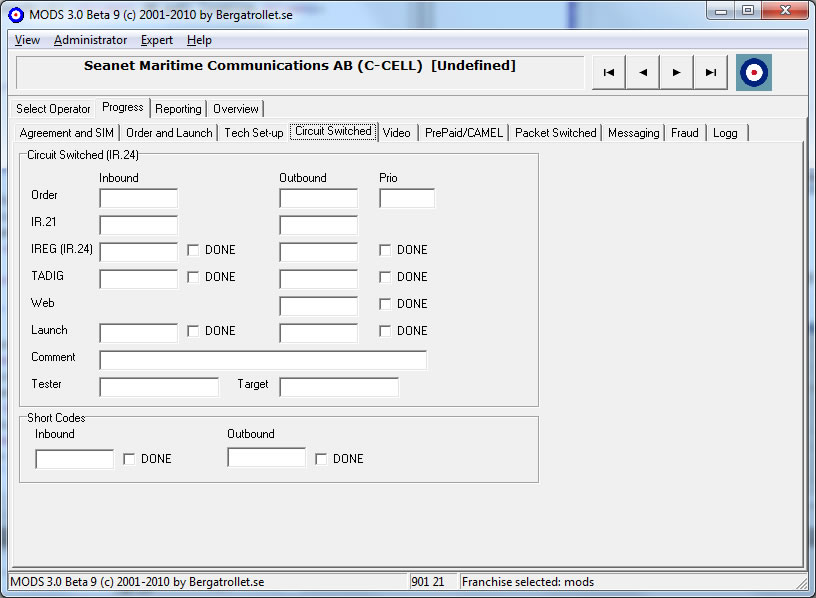Tick the outbound TADIG DONE checkbox
The image size is (816, 598).
pos(385,277)
